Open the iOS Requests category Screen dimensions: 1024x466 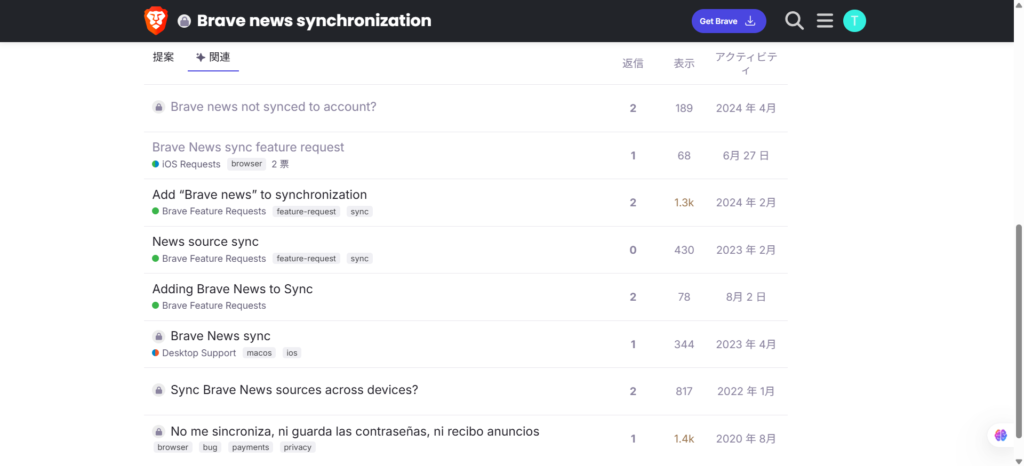point(186,164)
